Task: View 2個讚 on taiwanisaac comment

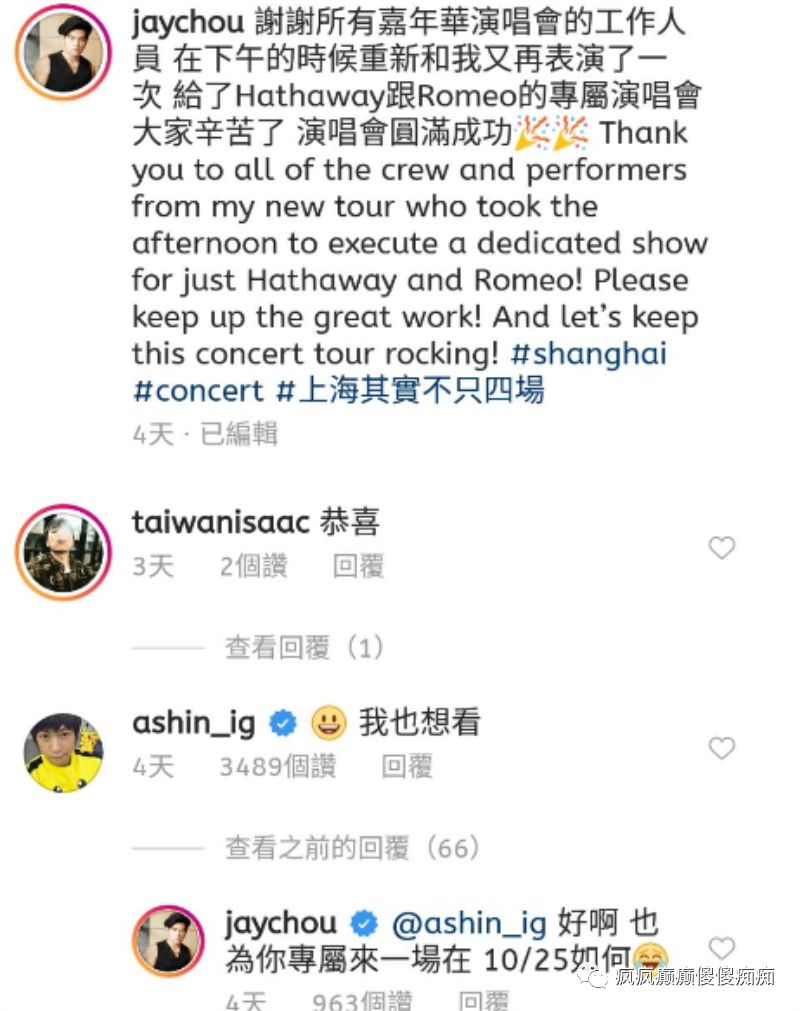Action: [253, 566]
